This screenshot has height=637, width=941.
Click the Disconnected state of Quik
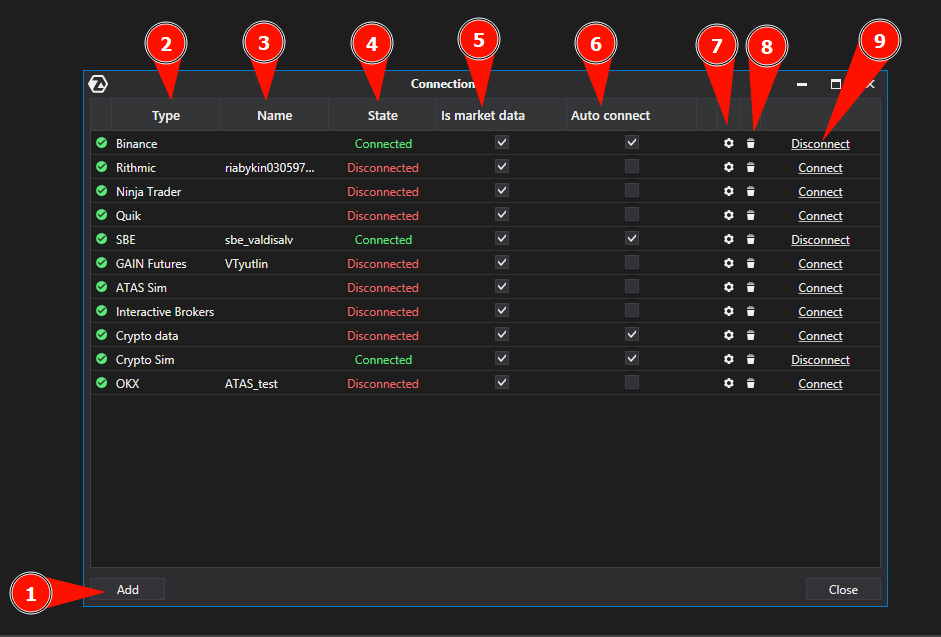(383, 216)
